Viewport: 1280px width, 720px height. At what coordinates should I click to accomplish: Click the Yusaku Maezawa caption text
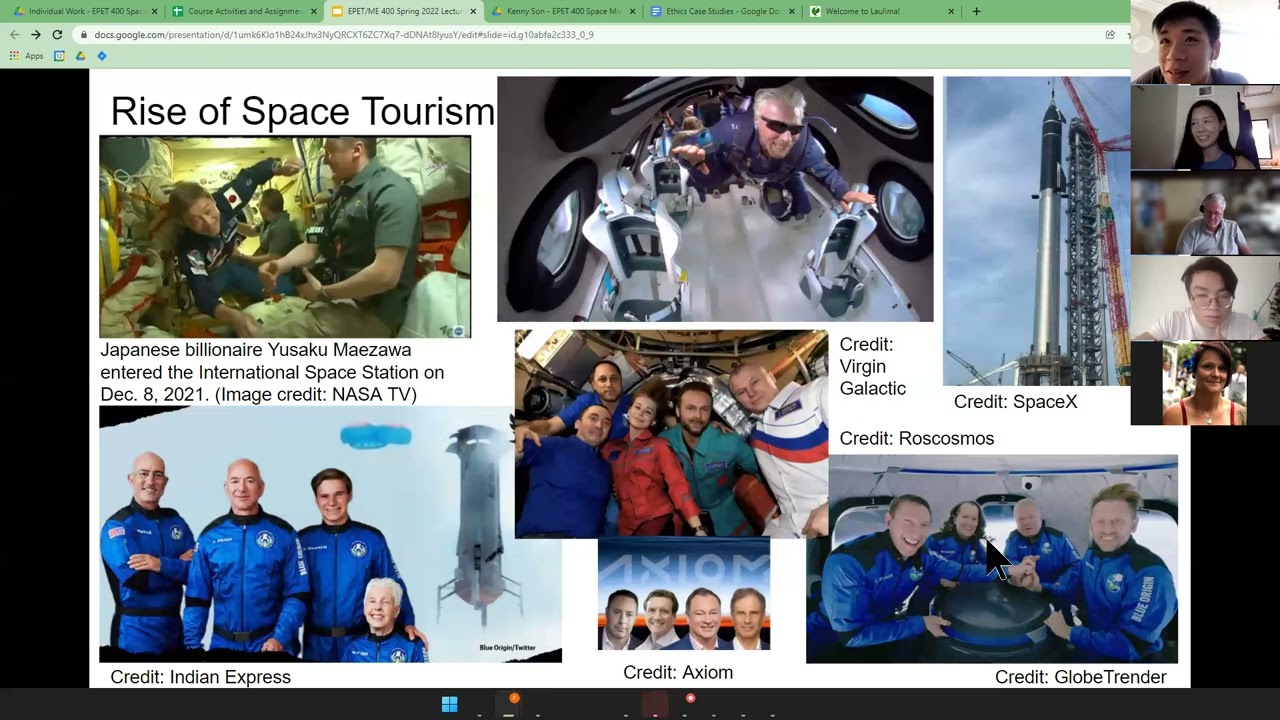click(x=272, y=372)
